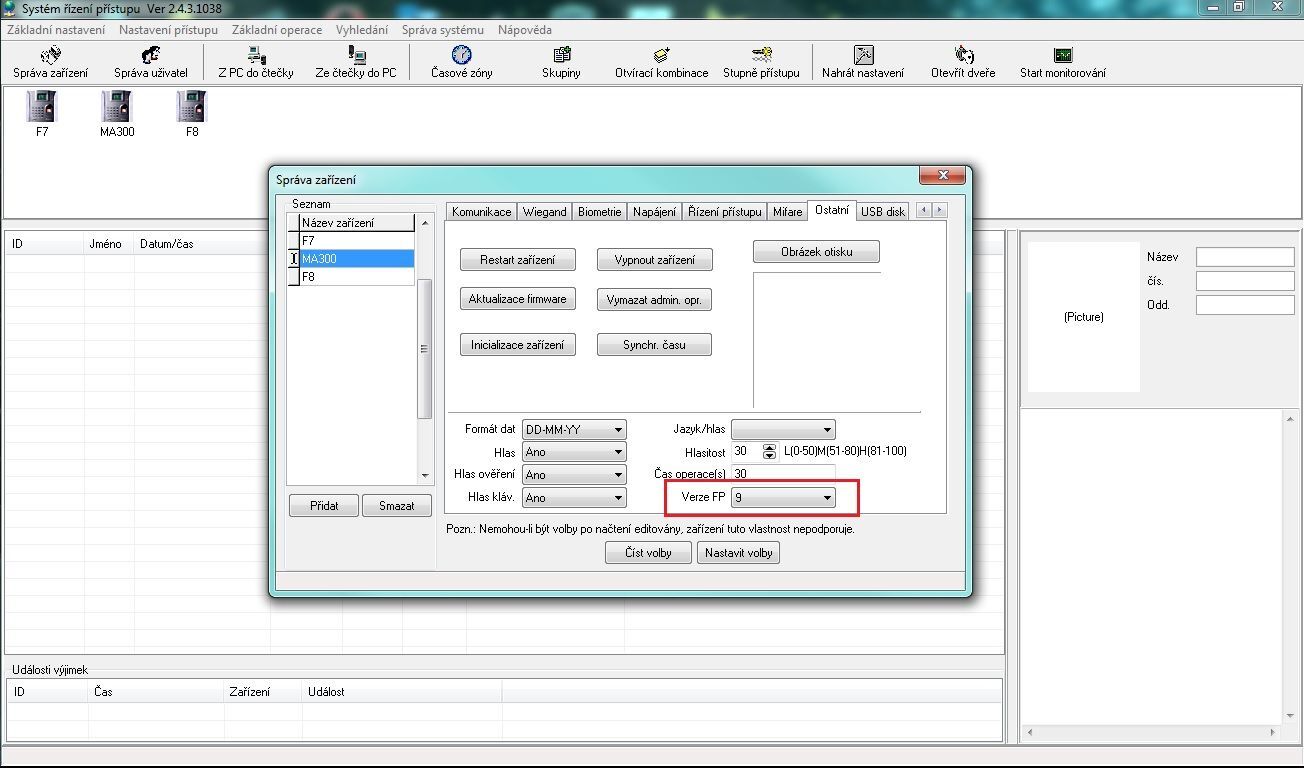Select the MA300 device icon
The image size is (1304, 768).
pyautogui.click(x=117, y=106)
